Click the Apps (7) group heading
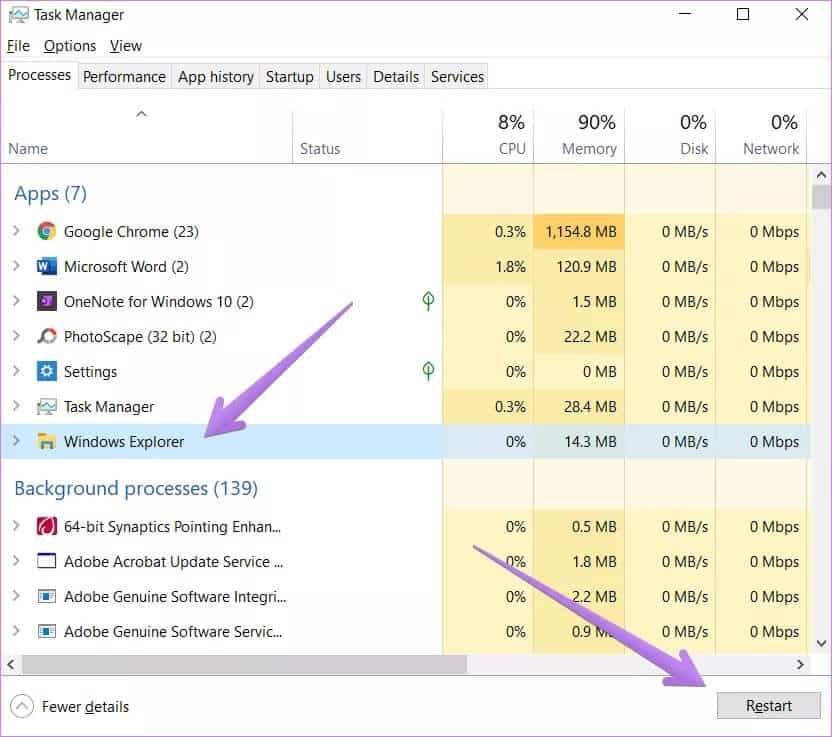Image resolution: width=832 pixels, height=737 pixels. [50, 194]
